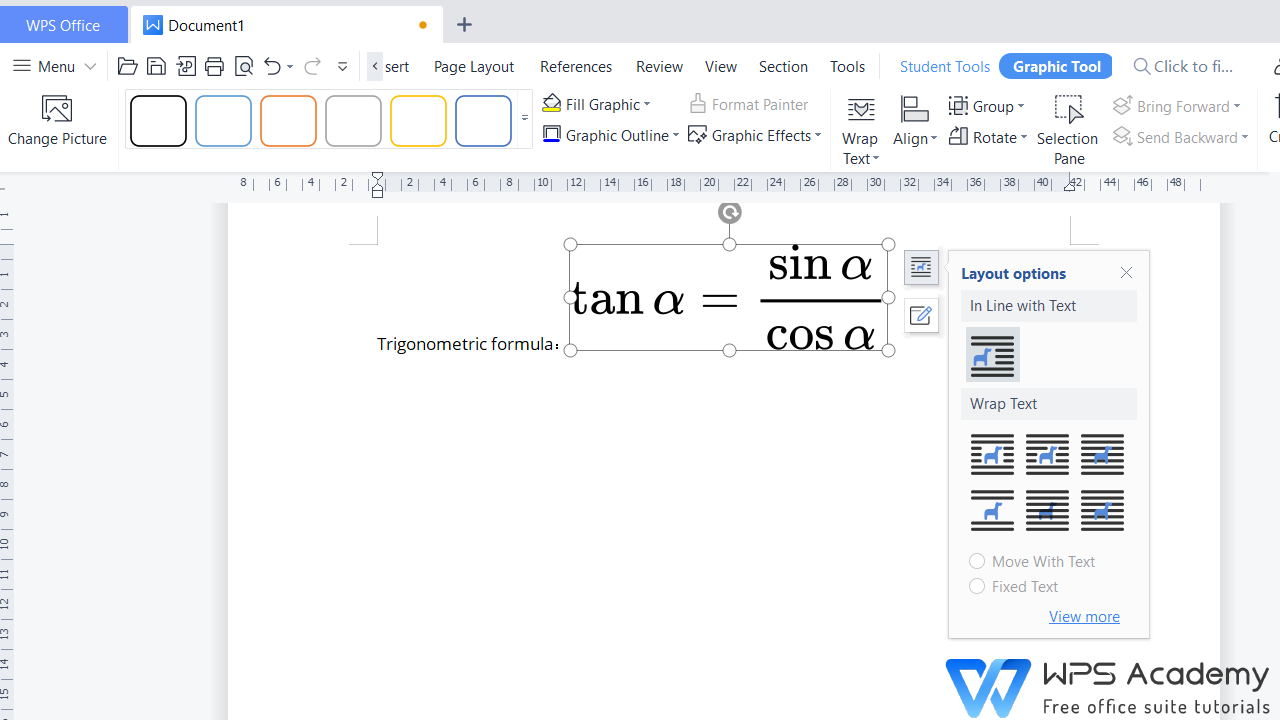Switch to the References tab
Viewport: 1280px width, 720px height.
575,66
